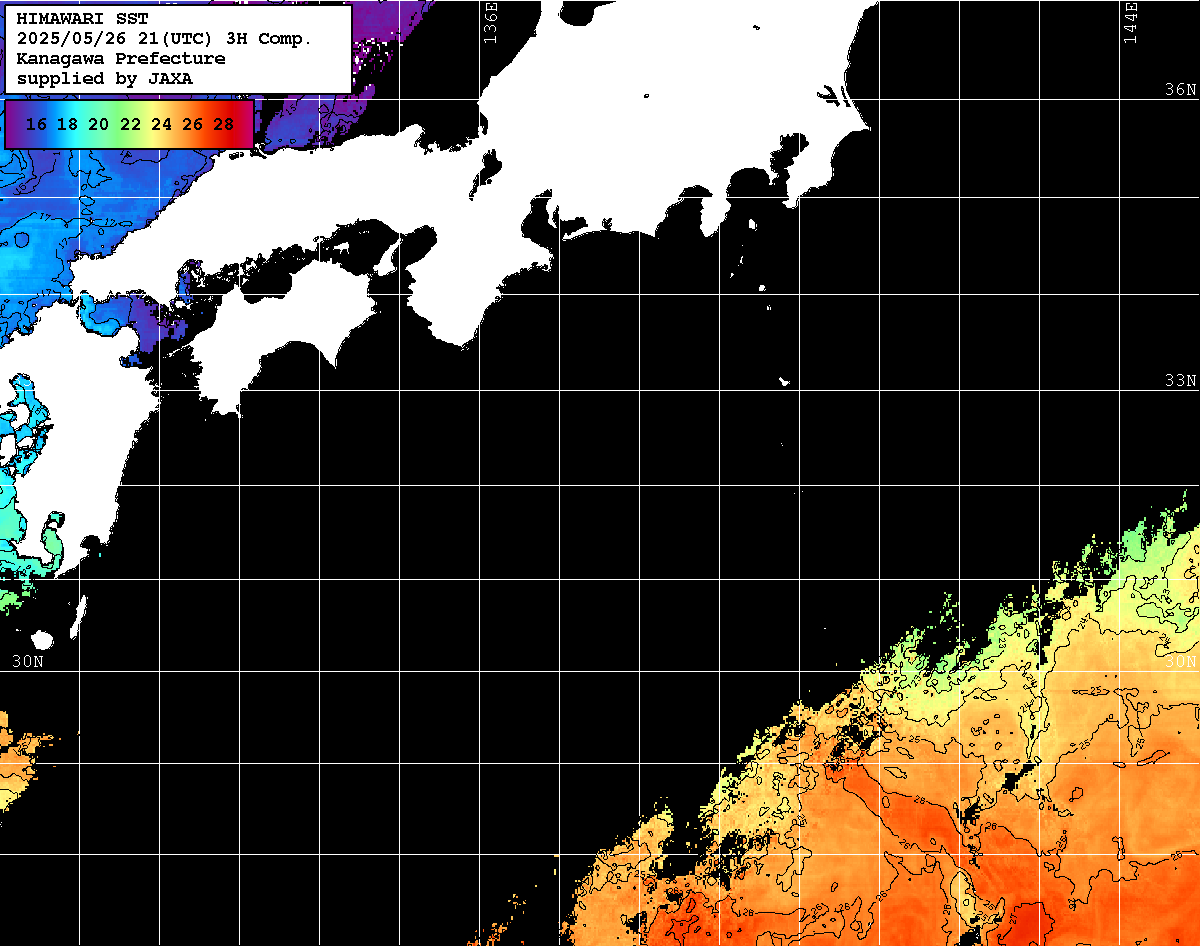Click the 30N label at the right edge
This screenshot has width=1200, height=946.
(x=1180, y=661)
